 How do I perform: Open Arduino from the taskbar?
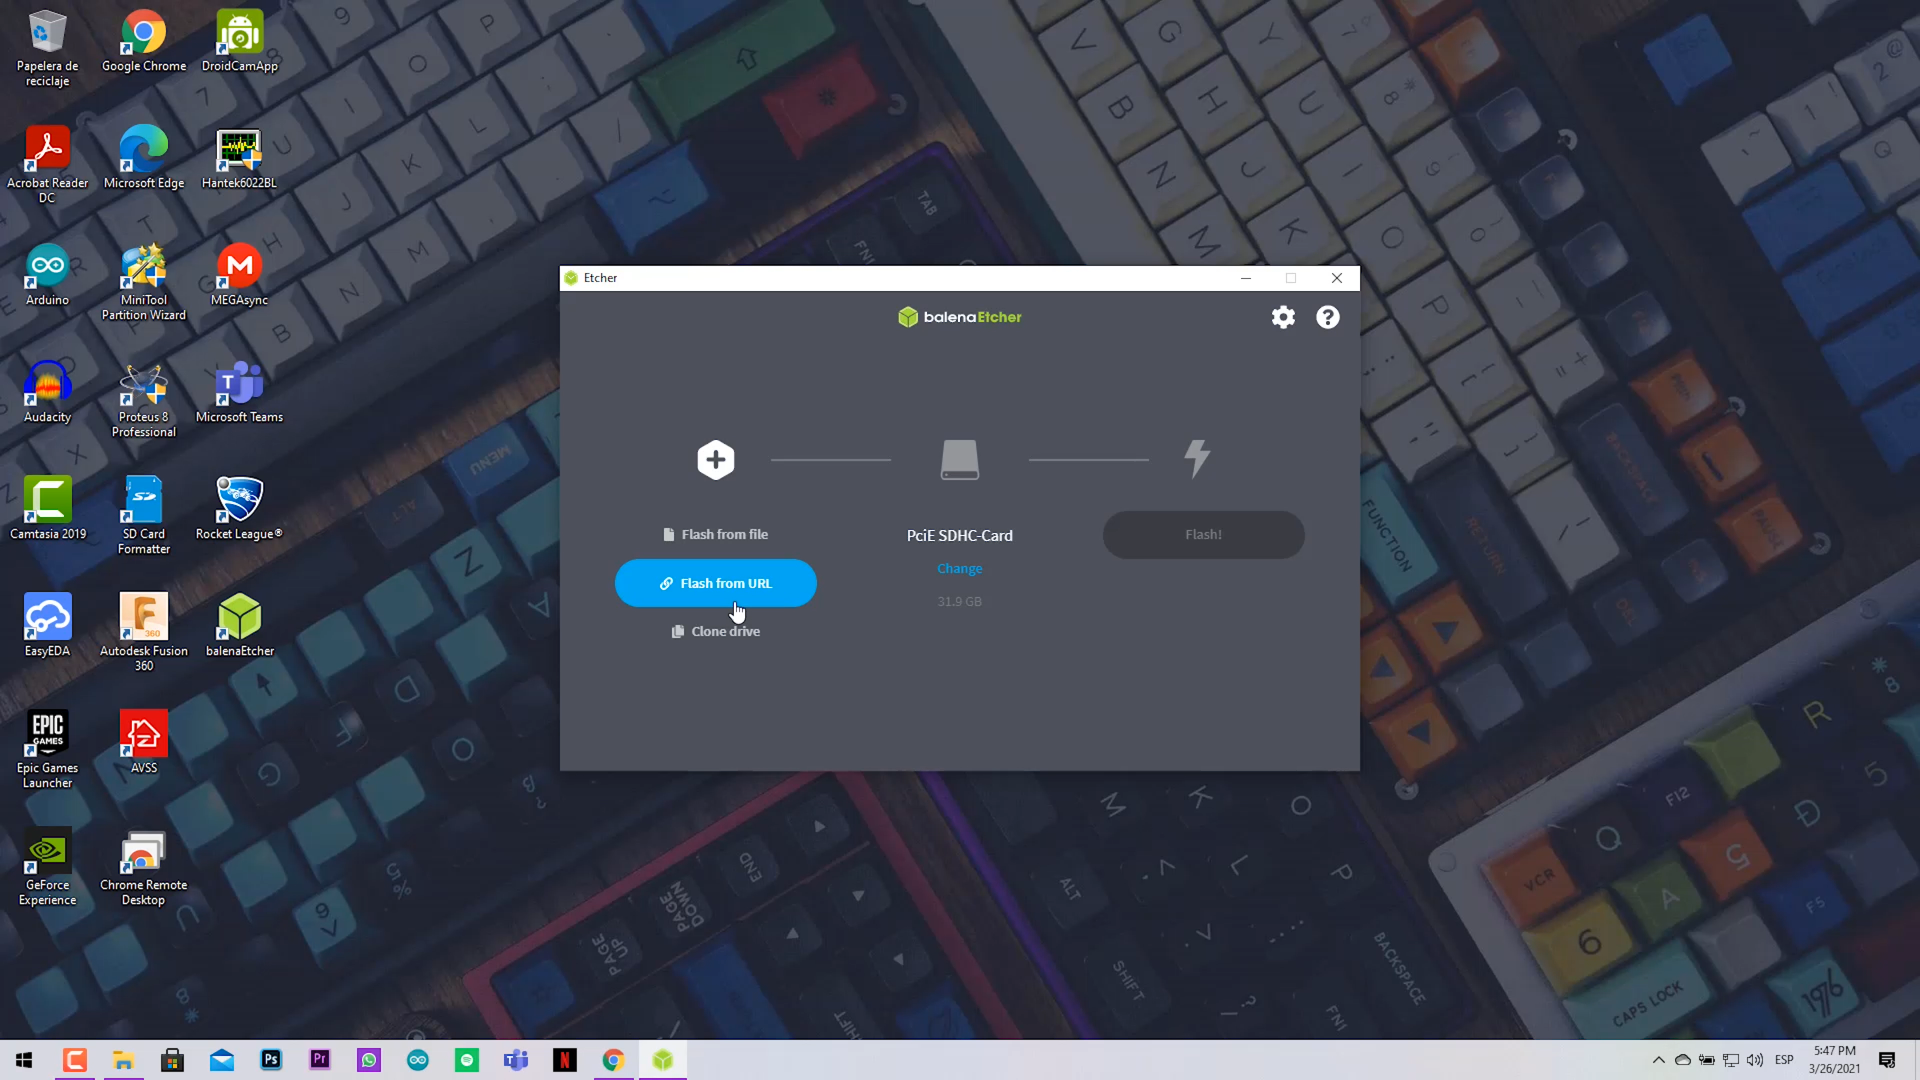(418, 1060)
